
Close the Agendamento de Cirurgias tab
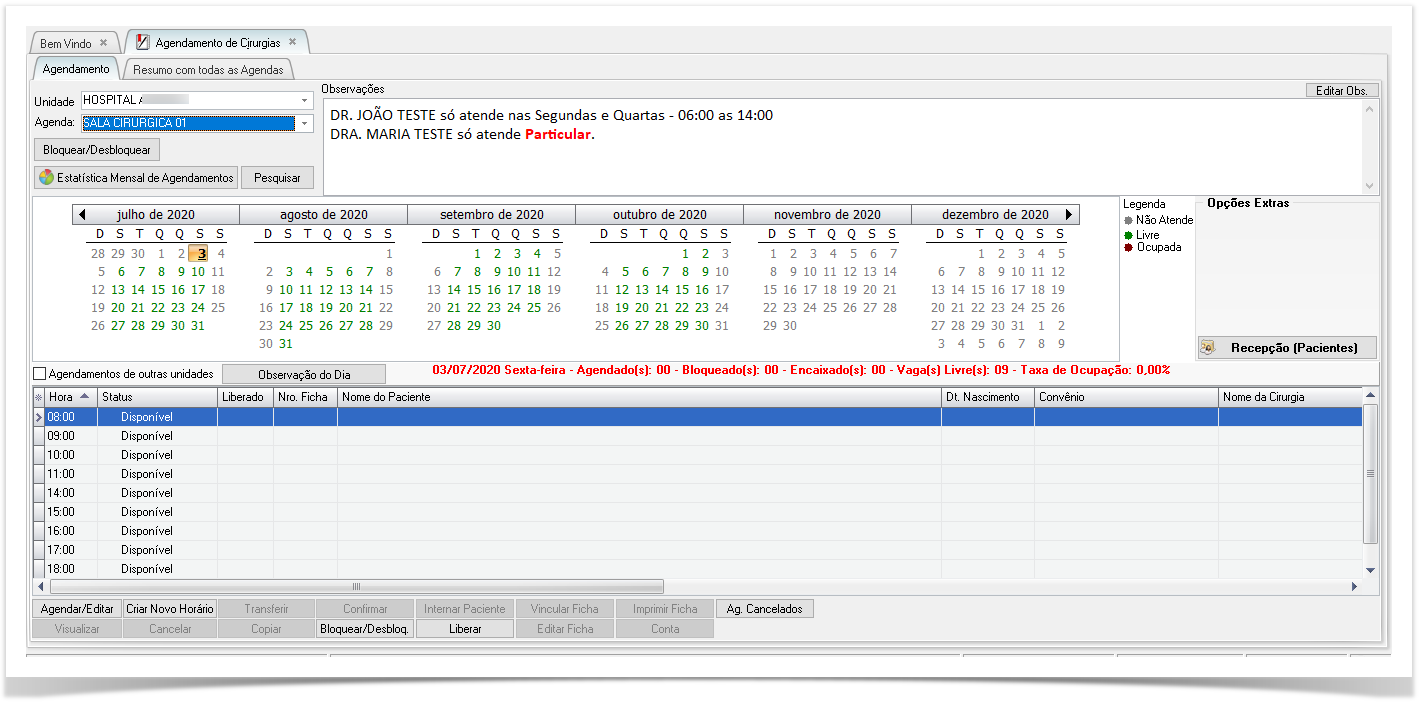[x=292, y=42]
